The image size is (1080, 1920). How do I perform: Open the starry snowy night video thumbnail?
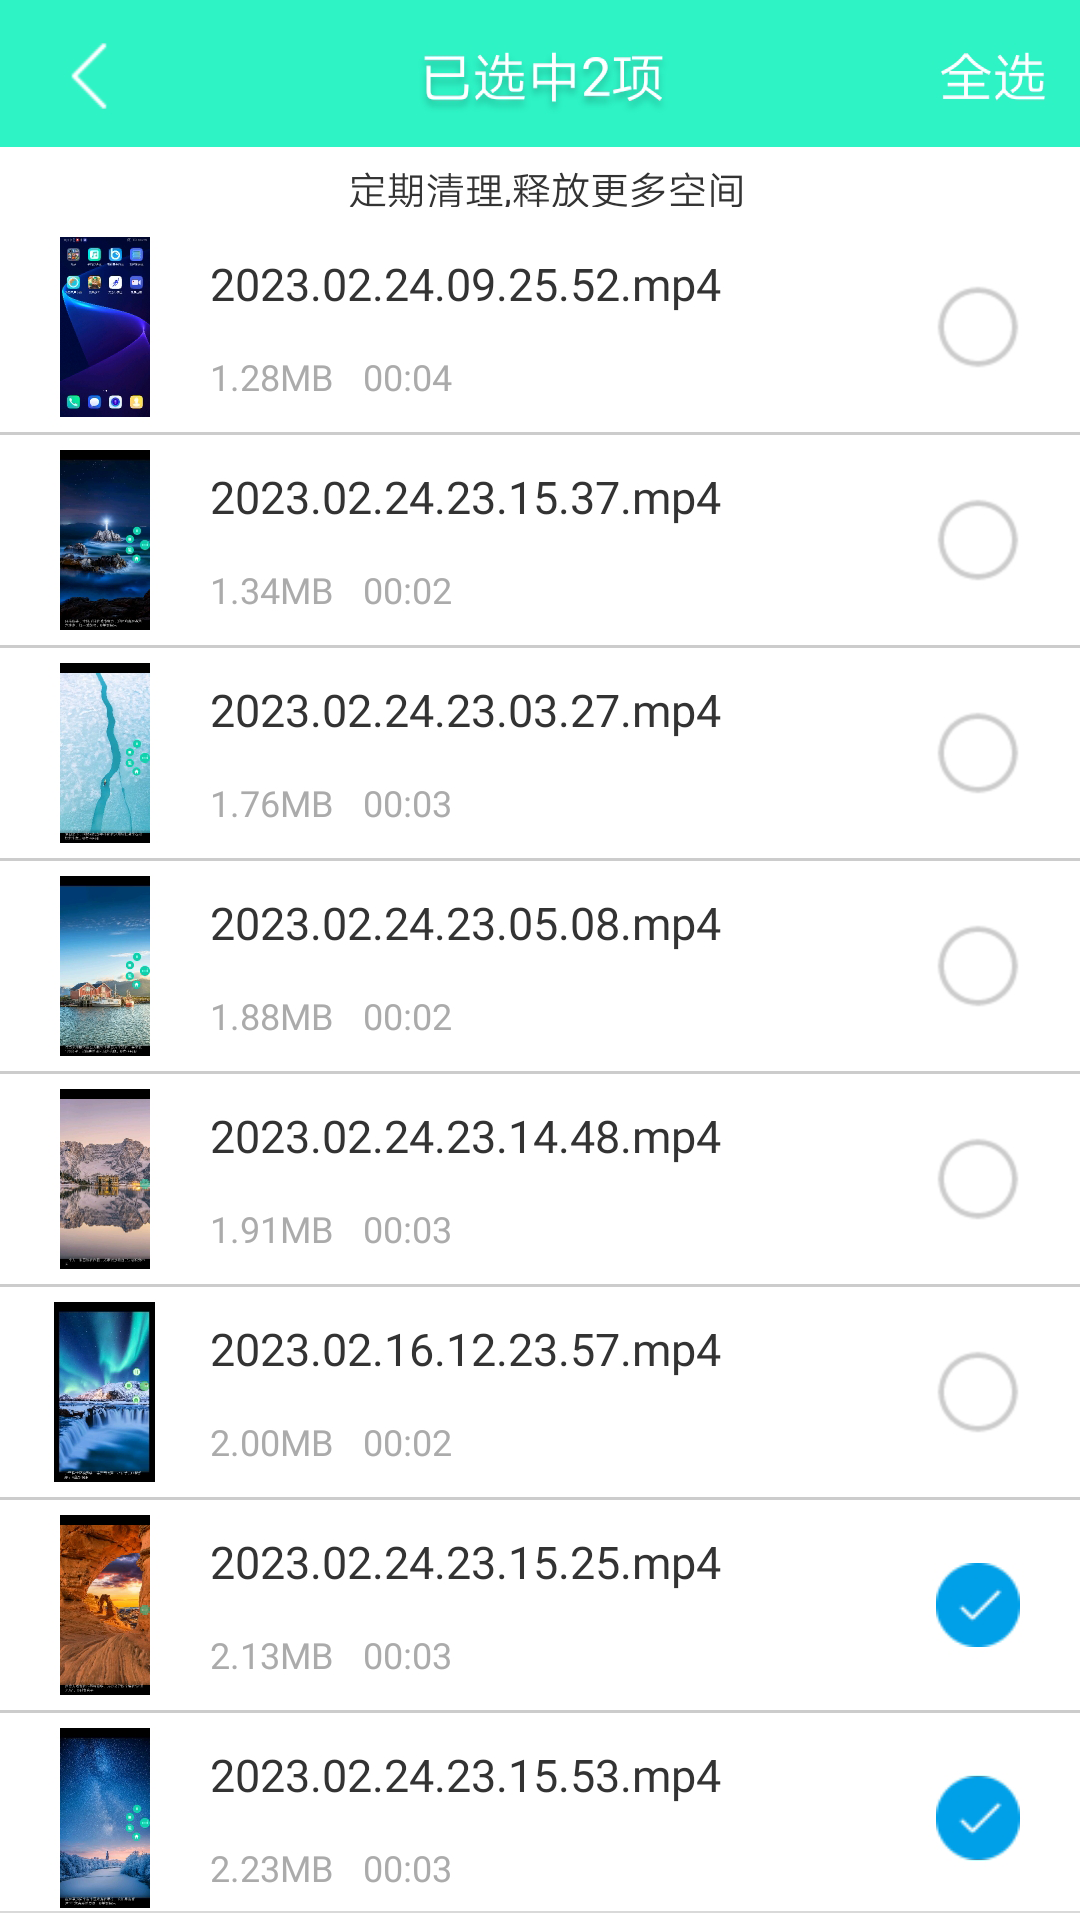105,1818
